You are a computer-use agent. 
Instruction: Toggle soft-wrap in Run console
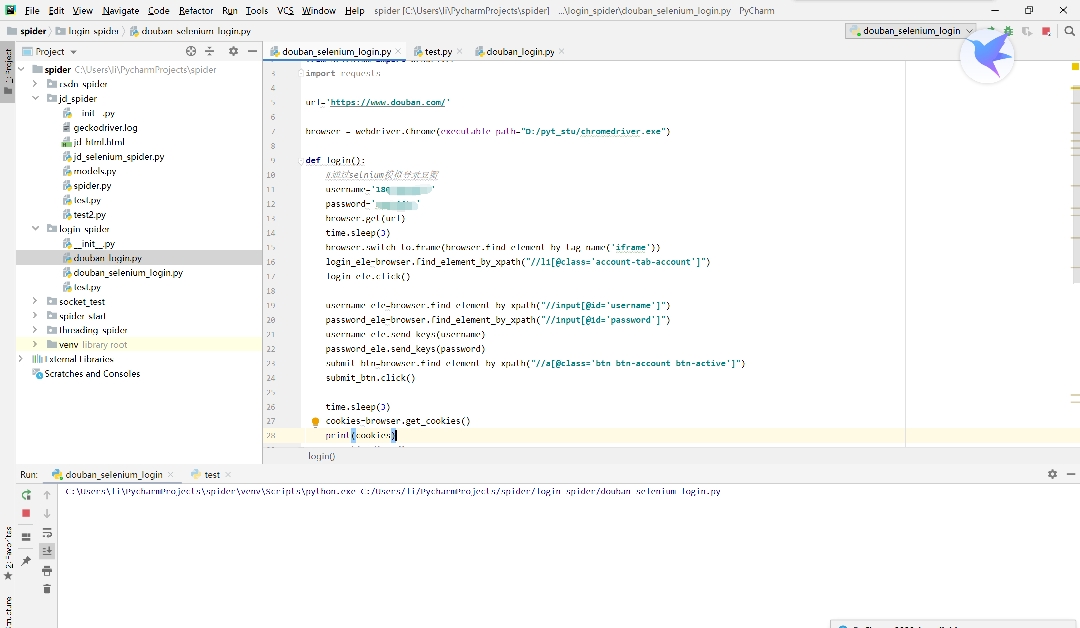[x=46, y=533]
